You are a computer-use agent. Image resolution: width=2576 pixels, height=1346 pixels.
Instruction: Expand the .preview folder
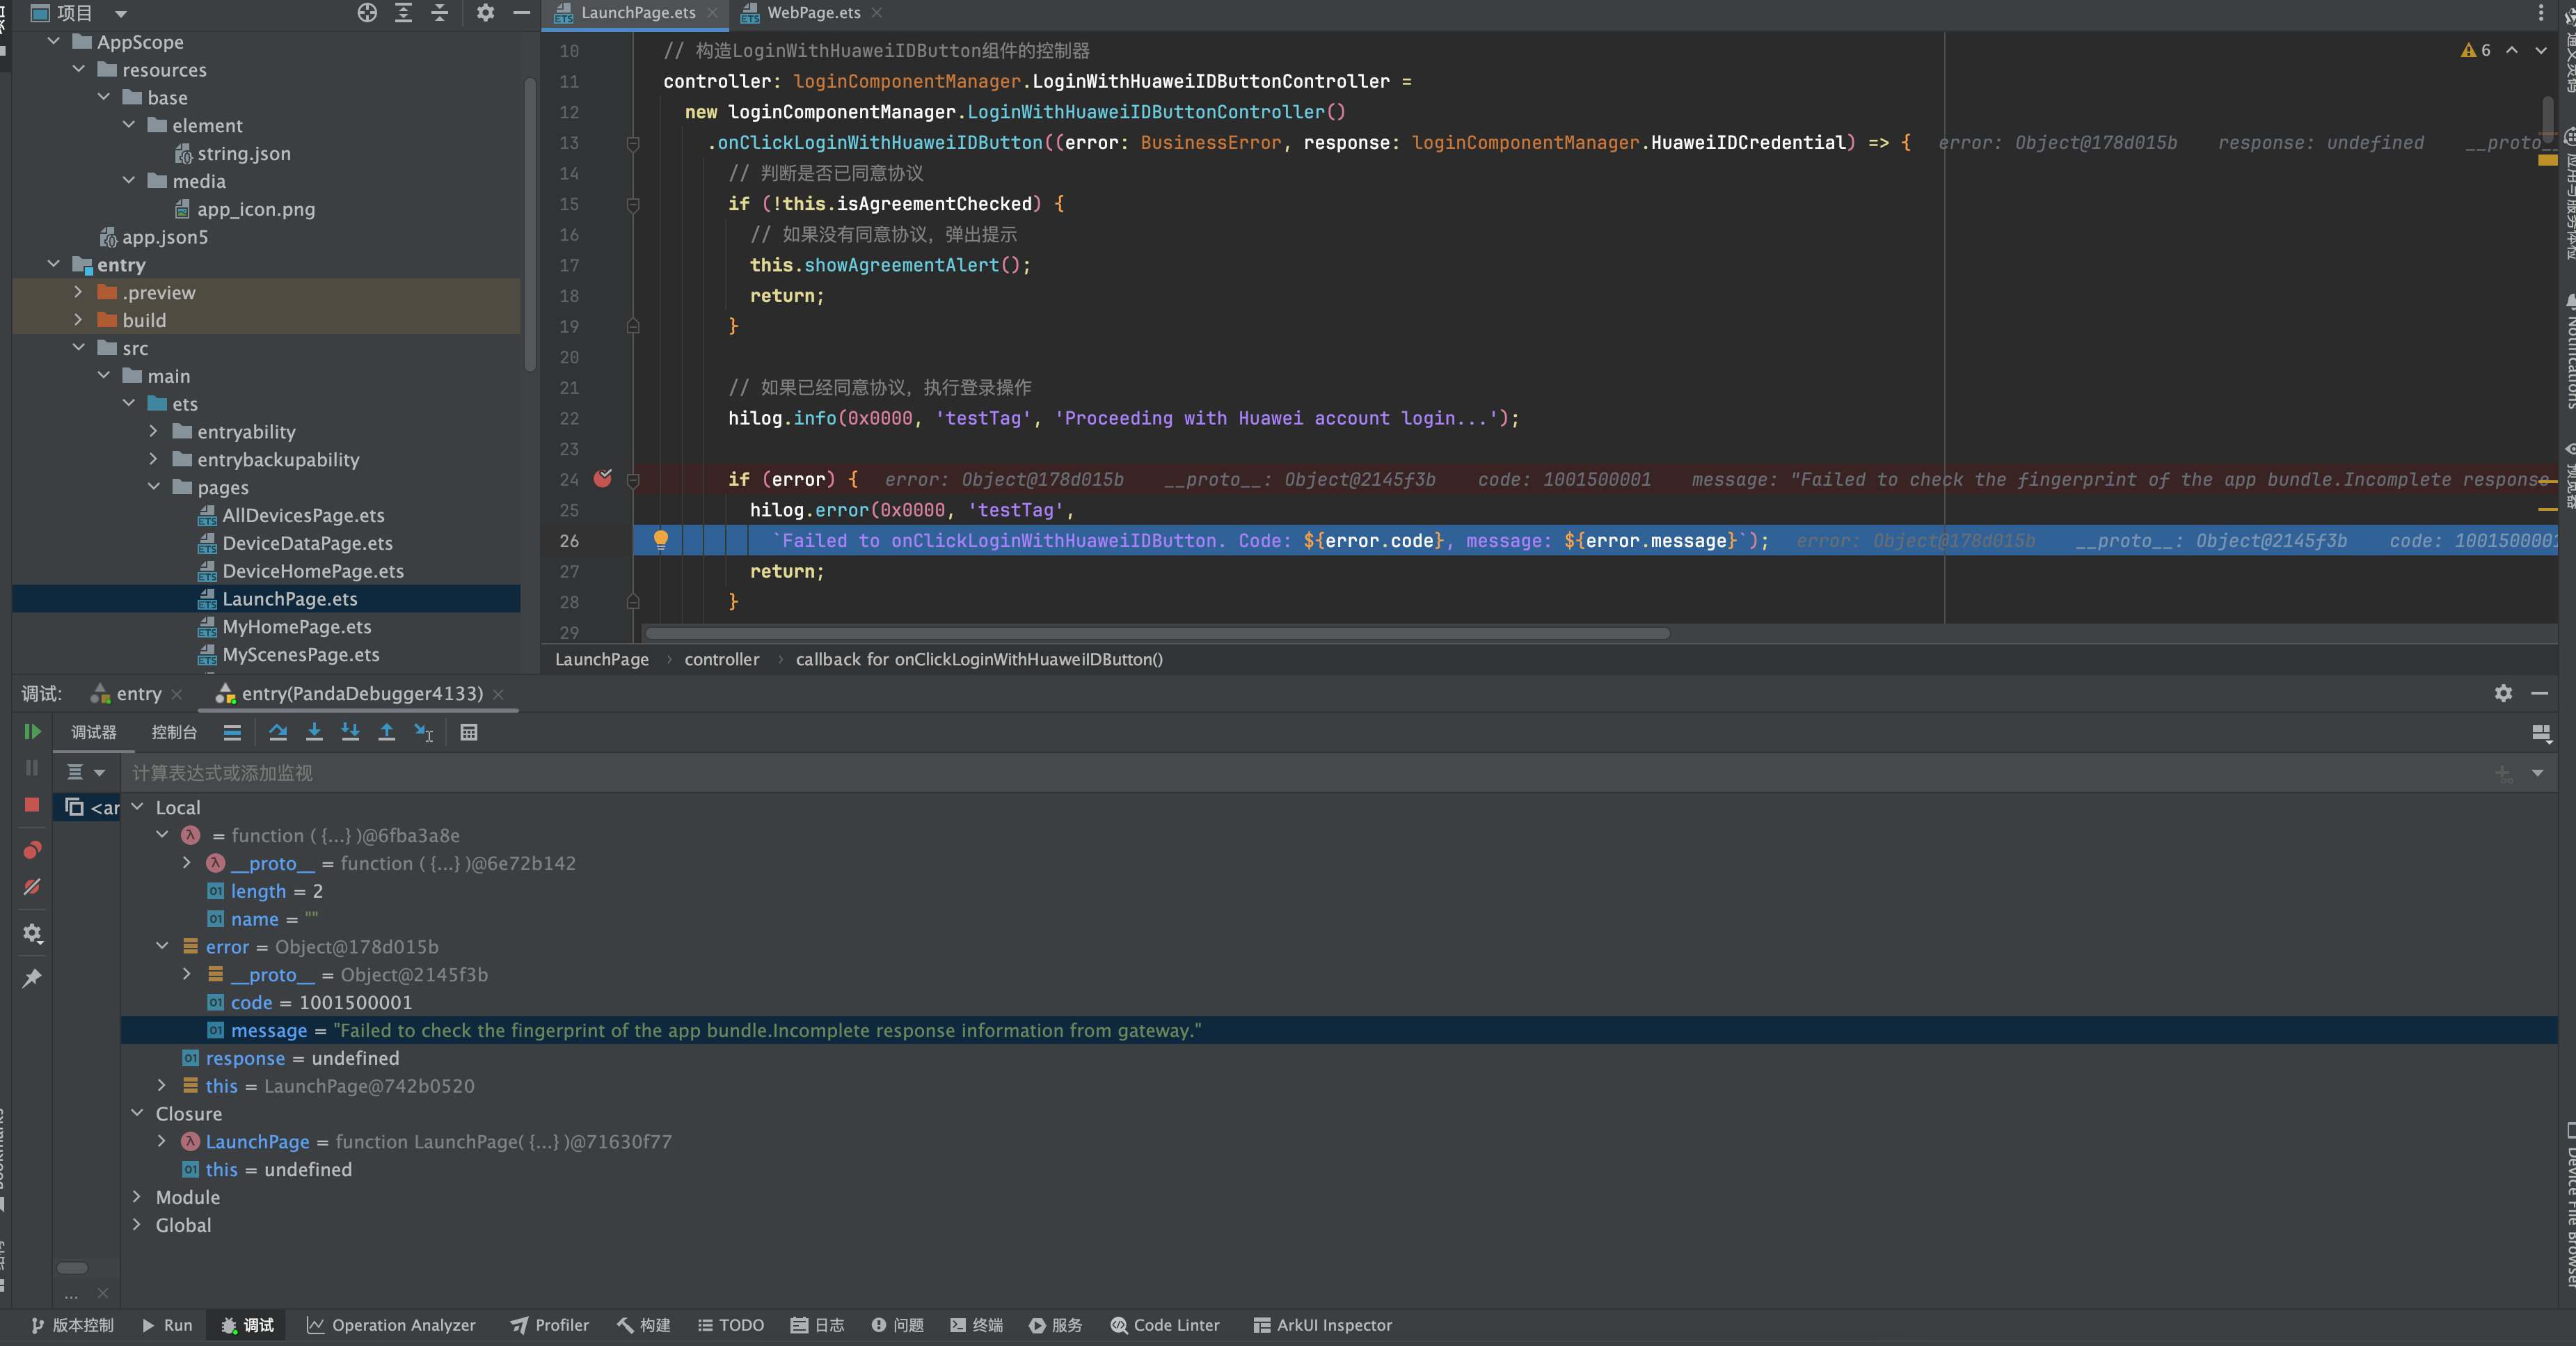[x=78, y=292]
